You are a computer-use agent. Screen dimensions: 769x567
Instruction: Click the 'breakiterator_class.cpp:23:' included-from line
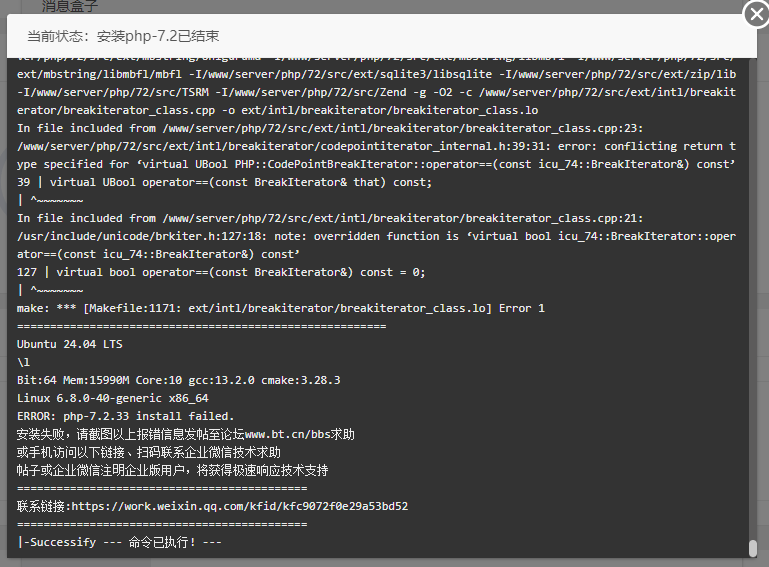[x=330, y=128]
